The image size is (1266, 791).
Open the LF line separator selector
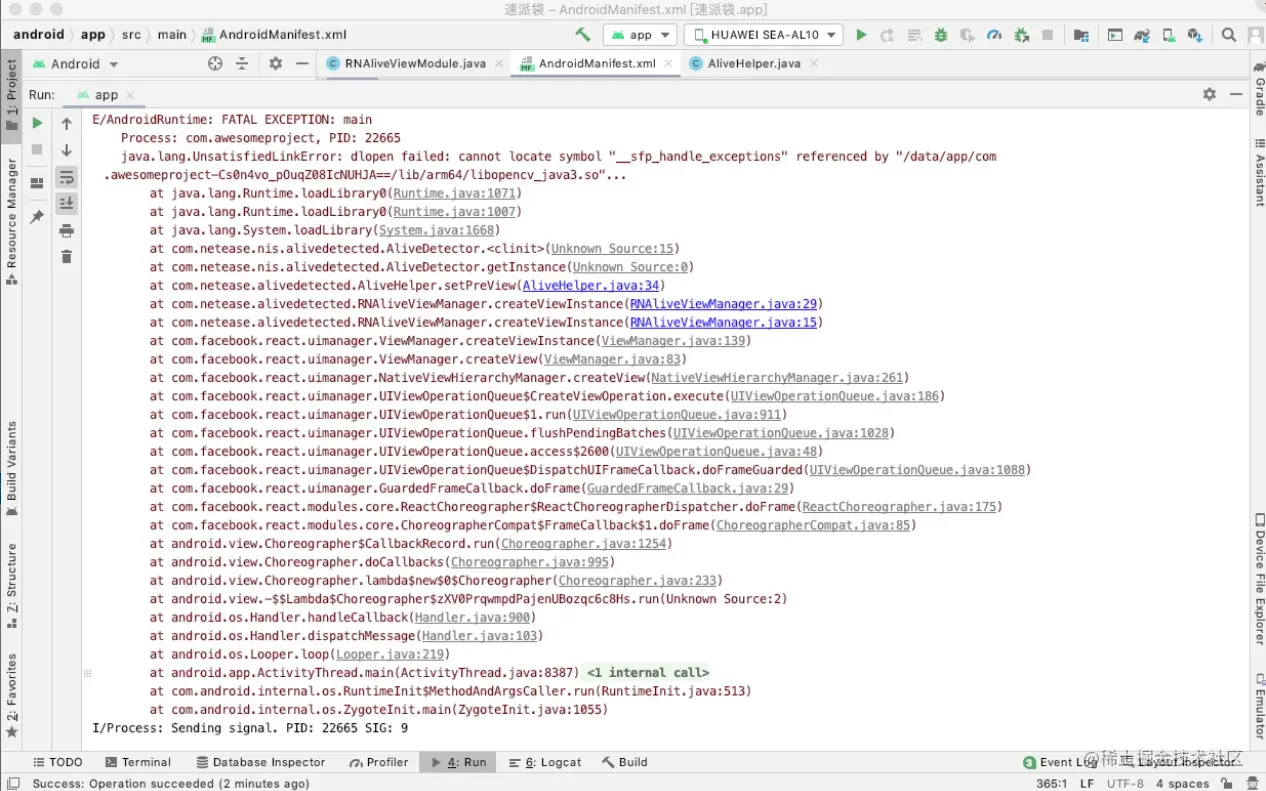tap(1086, 784)
